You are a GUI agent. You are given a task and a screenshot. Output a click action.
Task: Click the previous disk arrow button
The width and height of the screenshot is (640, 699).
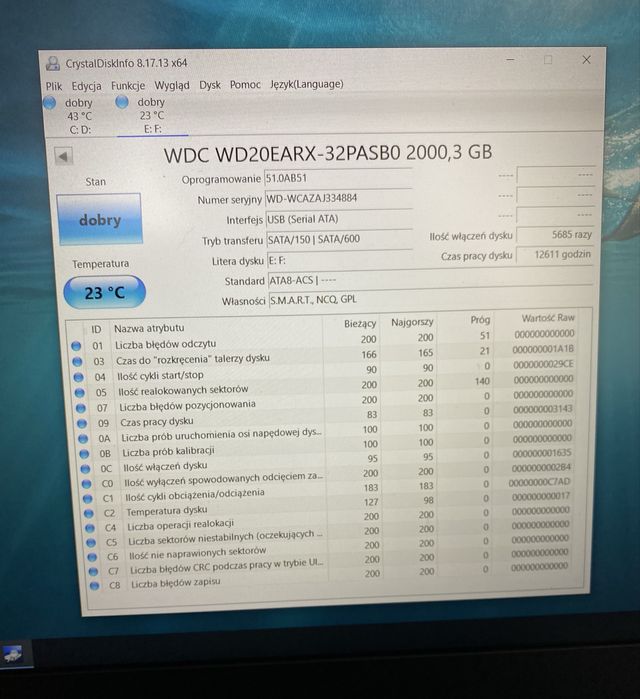[63, 156]
